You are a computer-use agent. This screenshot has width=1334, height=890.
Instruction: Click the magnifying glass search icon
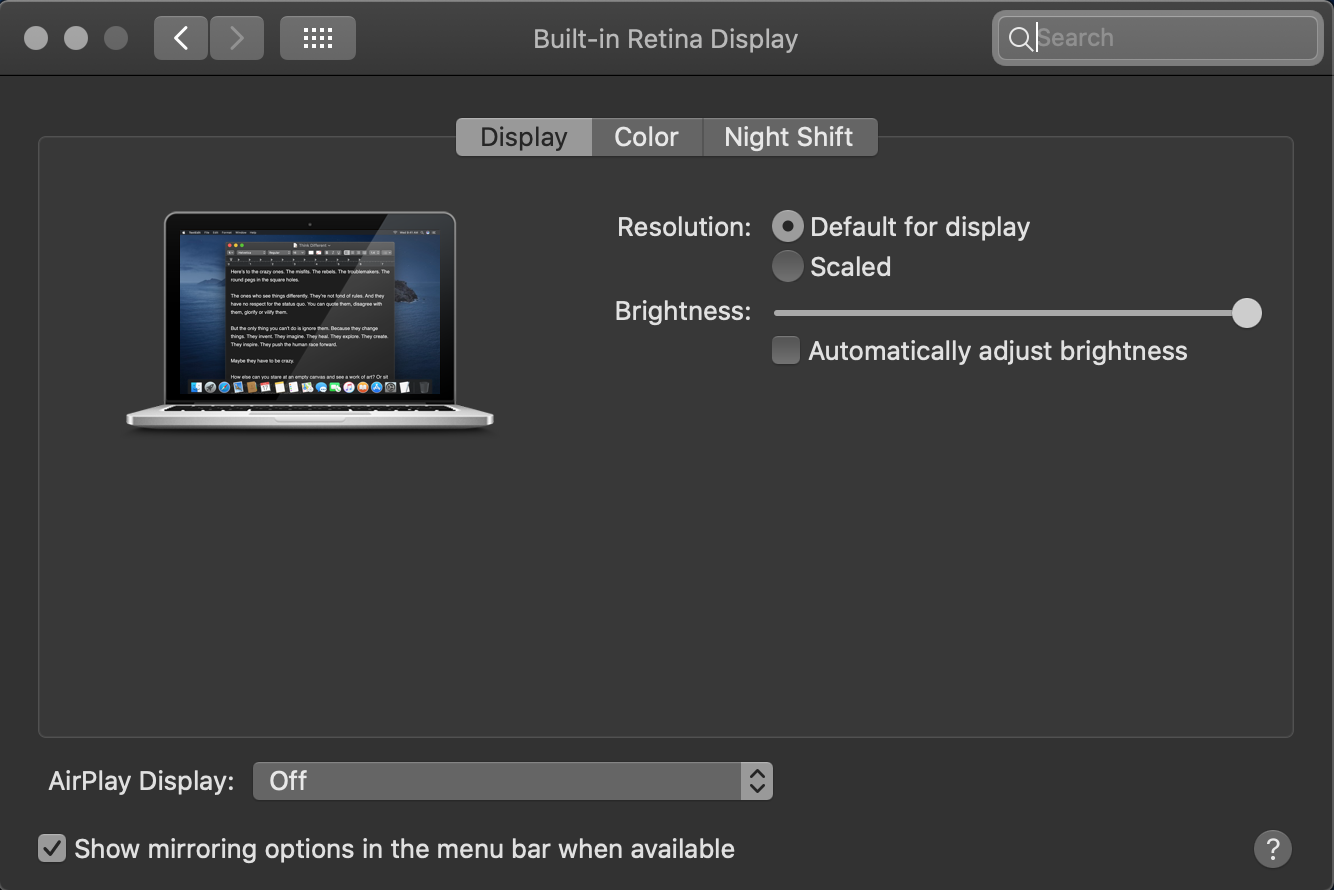[x=1020, y=39]
